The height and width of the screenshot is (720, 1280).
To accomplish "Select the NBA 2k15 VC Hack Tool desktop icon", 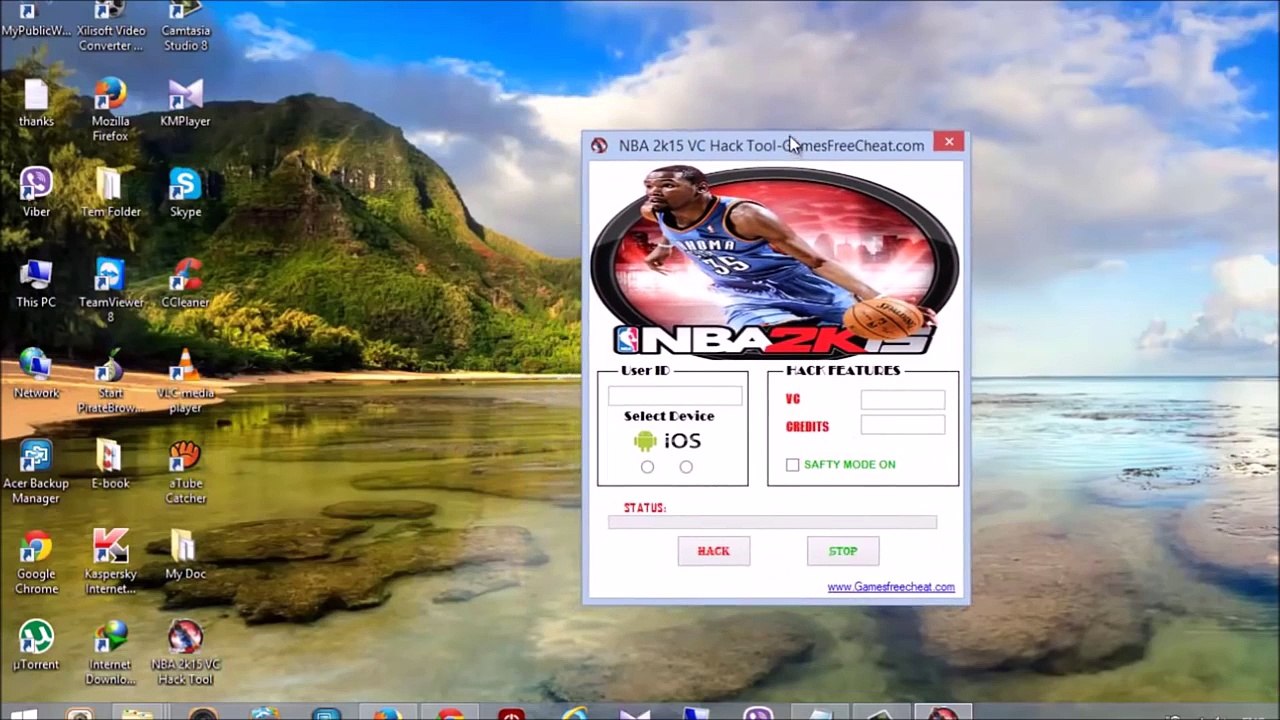I will tap(185, 653).
